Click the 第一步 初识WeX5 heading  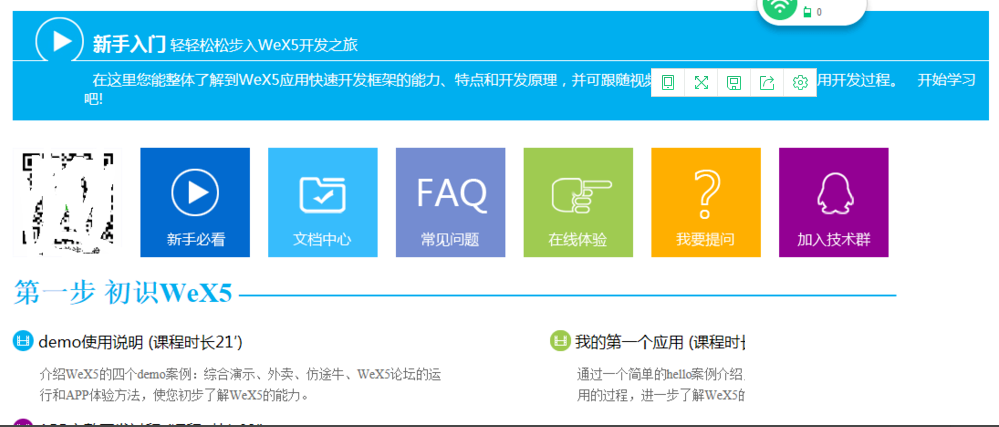(124, 293)
